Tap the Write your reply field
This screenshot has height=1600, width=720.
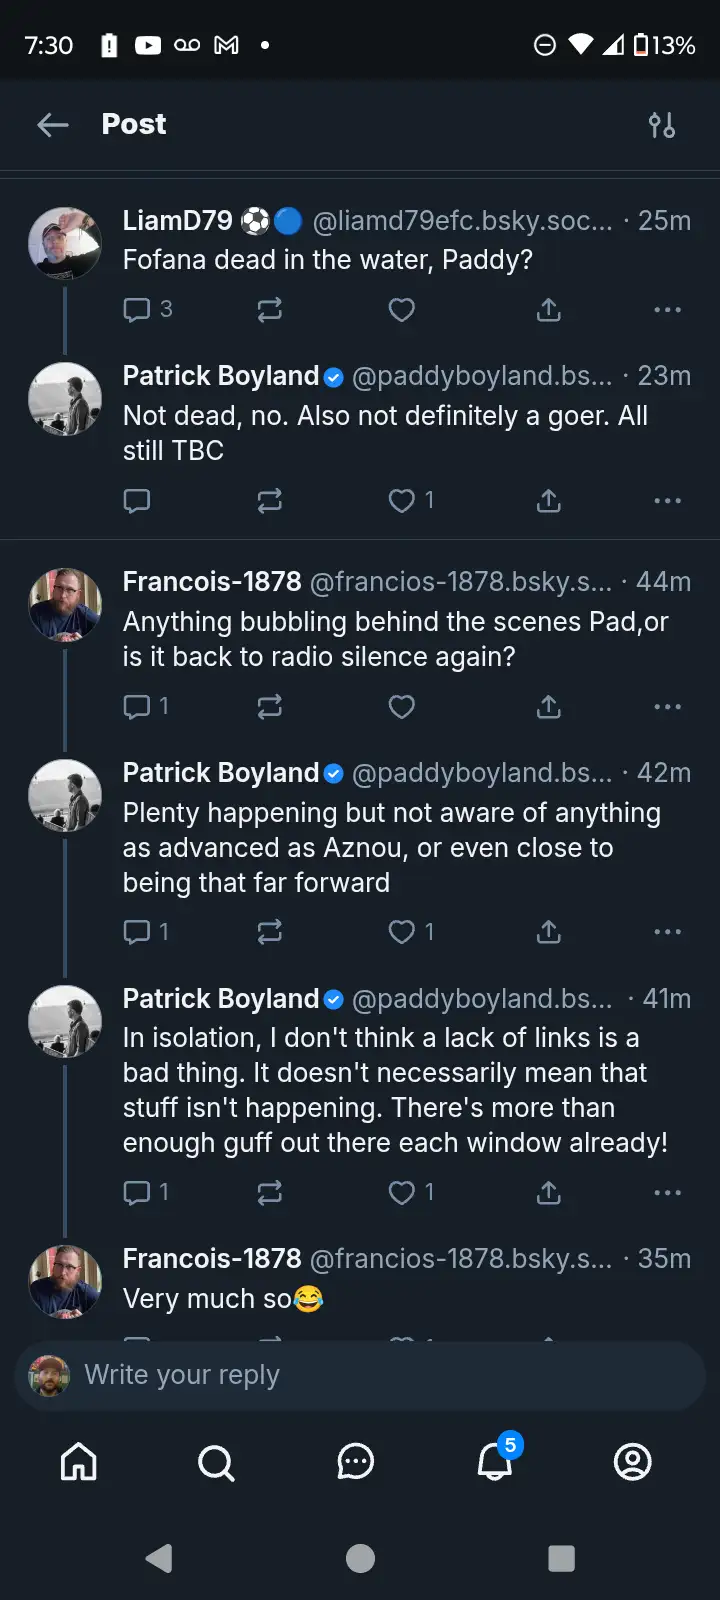pyautogui.click(x=360, y=1376)
